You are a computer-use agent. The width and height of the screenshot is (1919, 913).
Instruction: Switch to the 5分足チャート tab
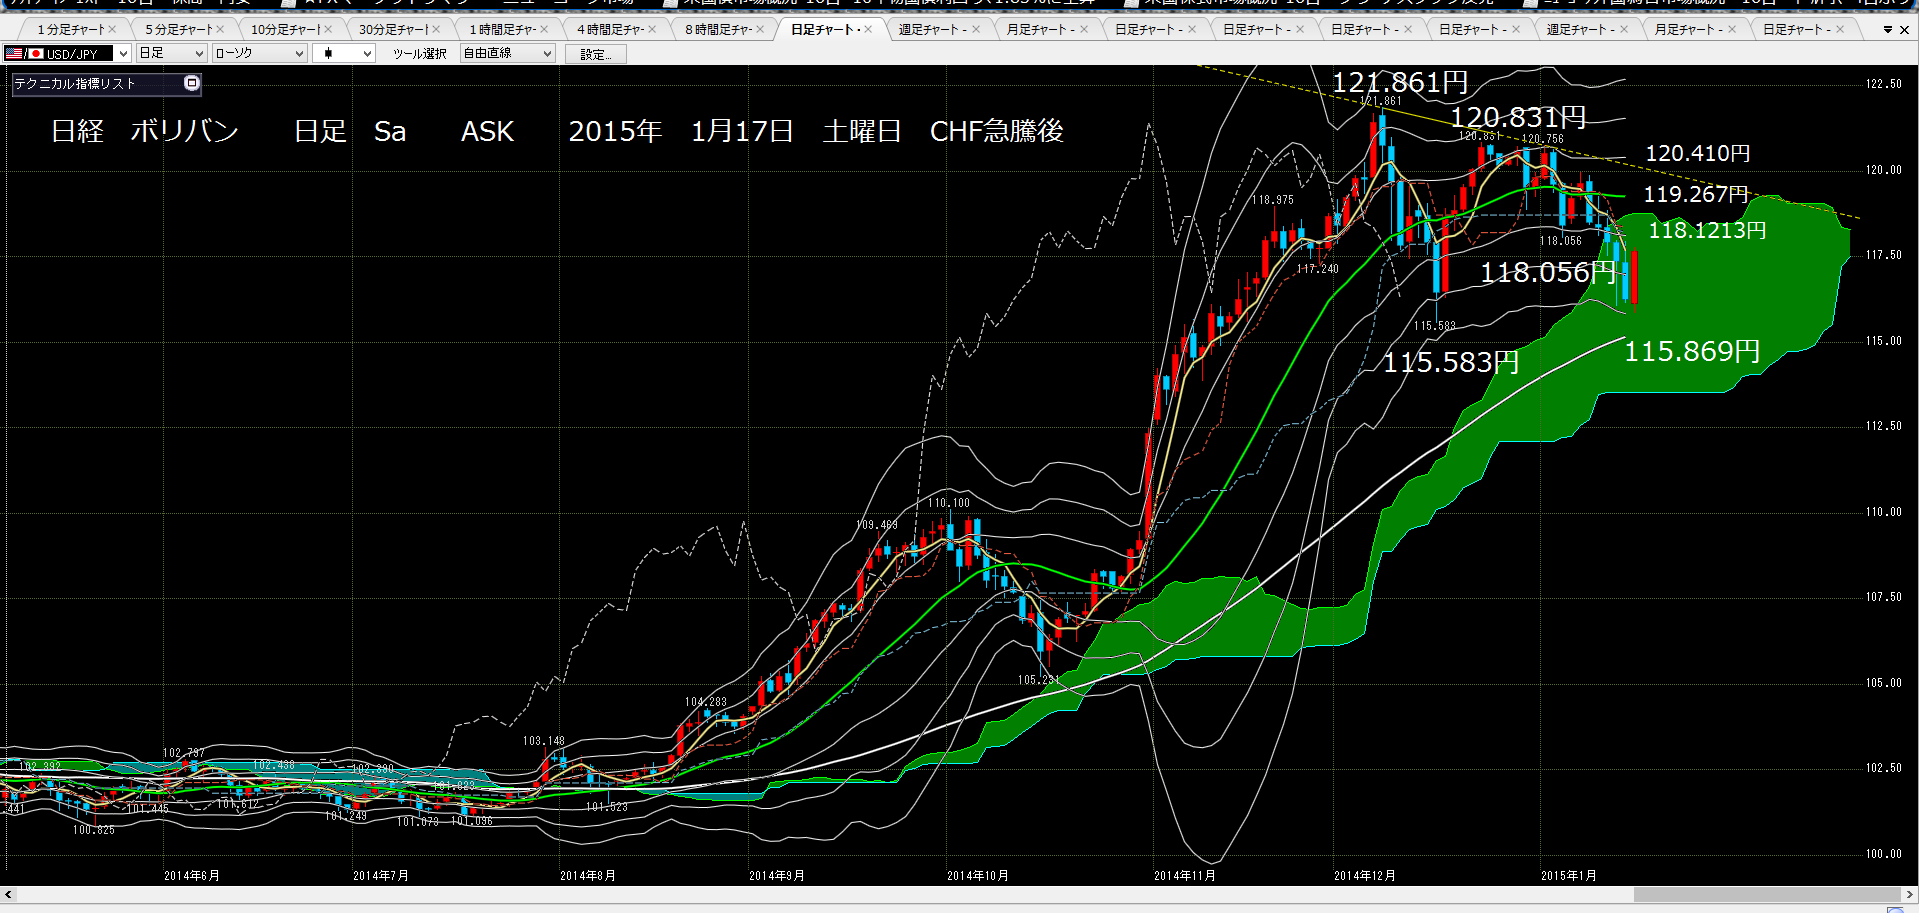[x=178, y=30]
